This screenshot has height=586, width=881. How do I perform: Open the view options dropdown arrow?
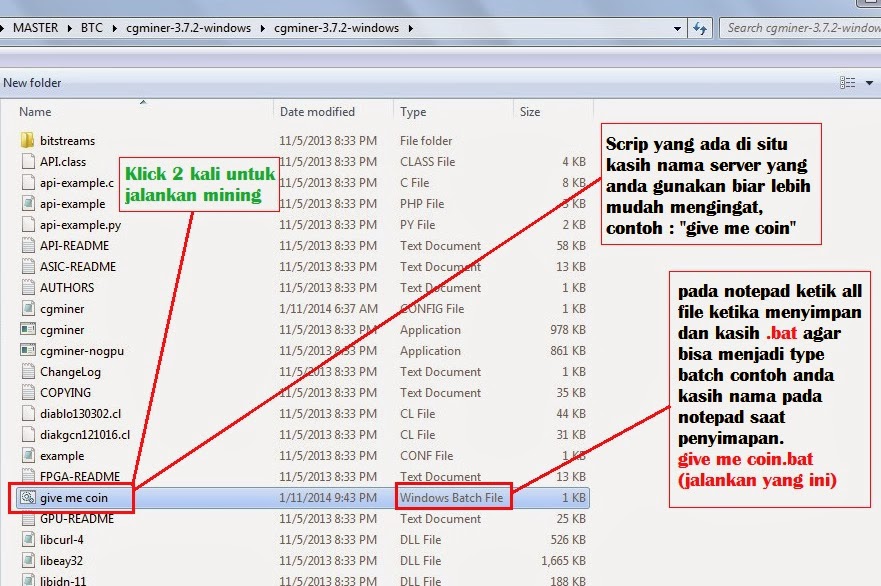(x=869, y=83)
